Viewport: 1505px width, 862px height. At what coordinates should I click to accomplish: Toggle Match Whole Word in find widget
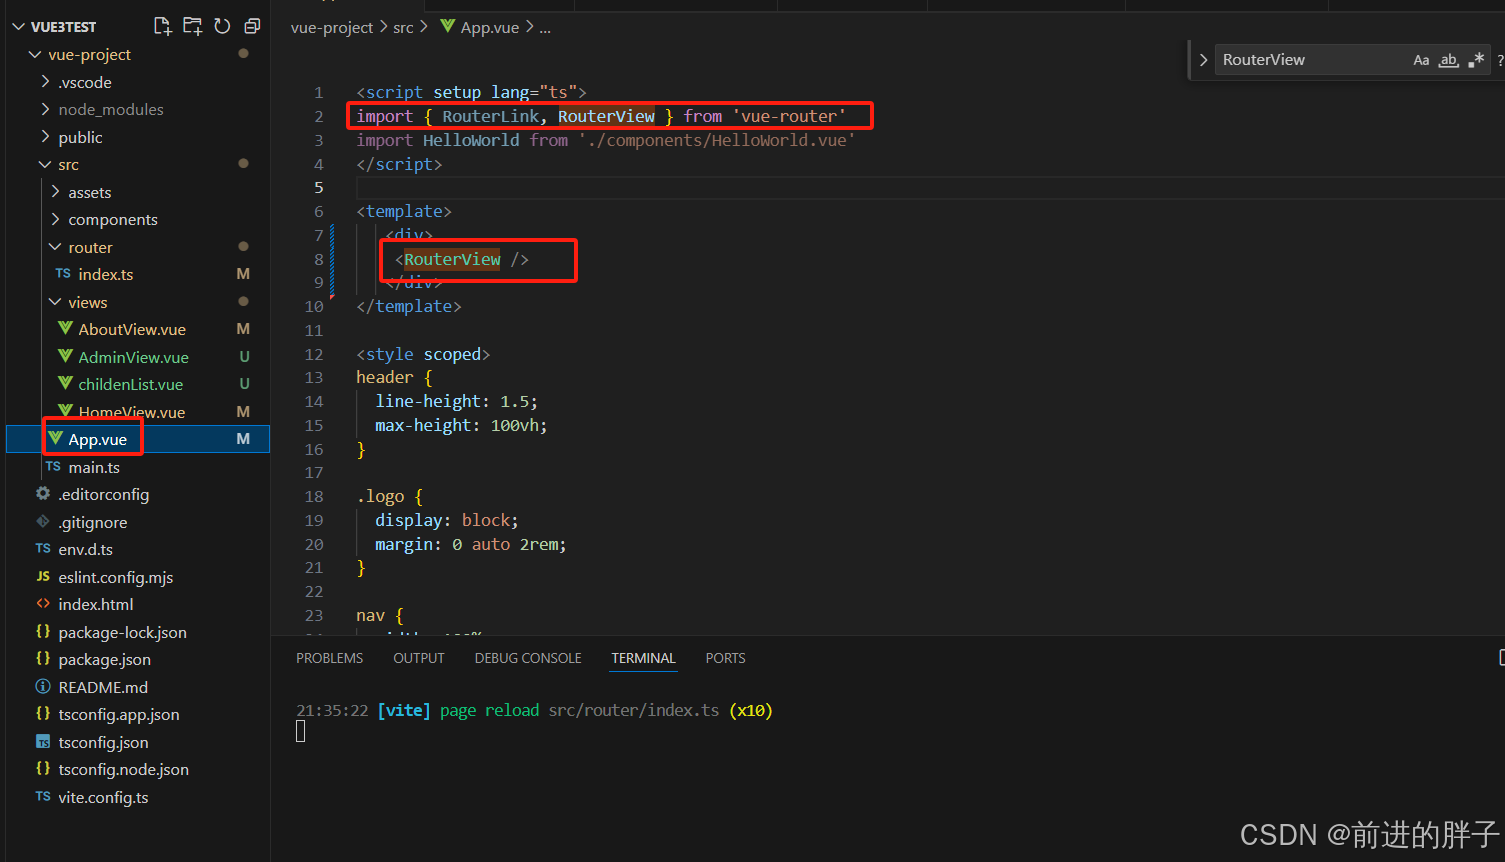pyautogui.click(x=1448, y=60)
